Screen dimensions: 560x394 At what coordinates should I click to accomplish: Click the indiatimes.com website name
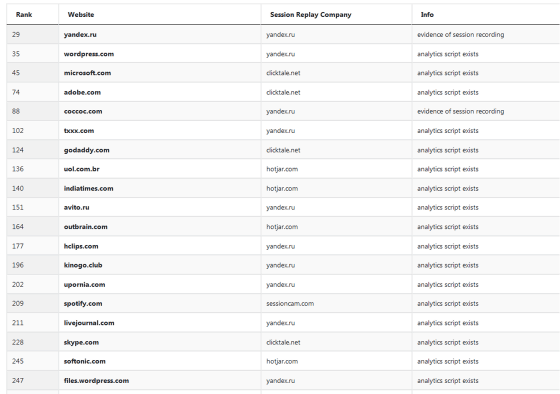tap(88, 188)
